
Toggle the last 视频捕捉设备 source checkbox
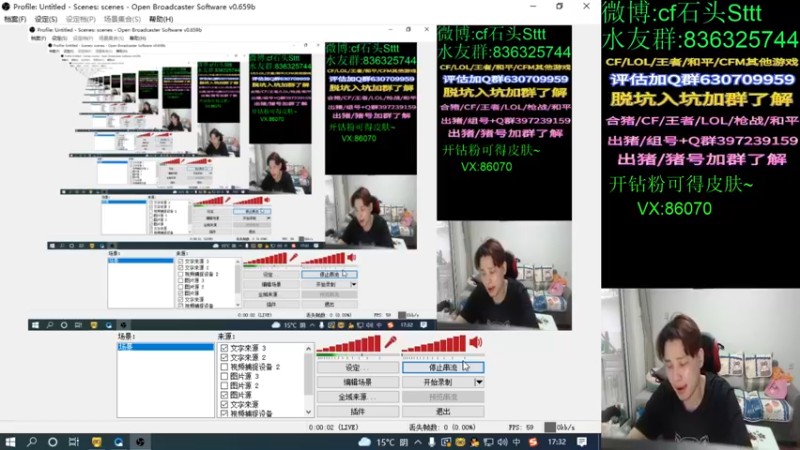click(x=224, y=413)
